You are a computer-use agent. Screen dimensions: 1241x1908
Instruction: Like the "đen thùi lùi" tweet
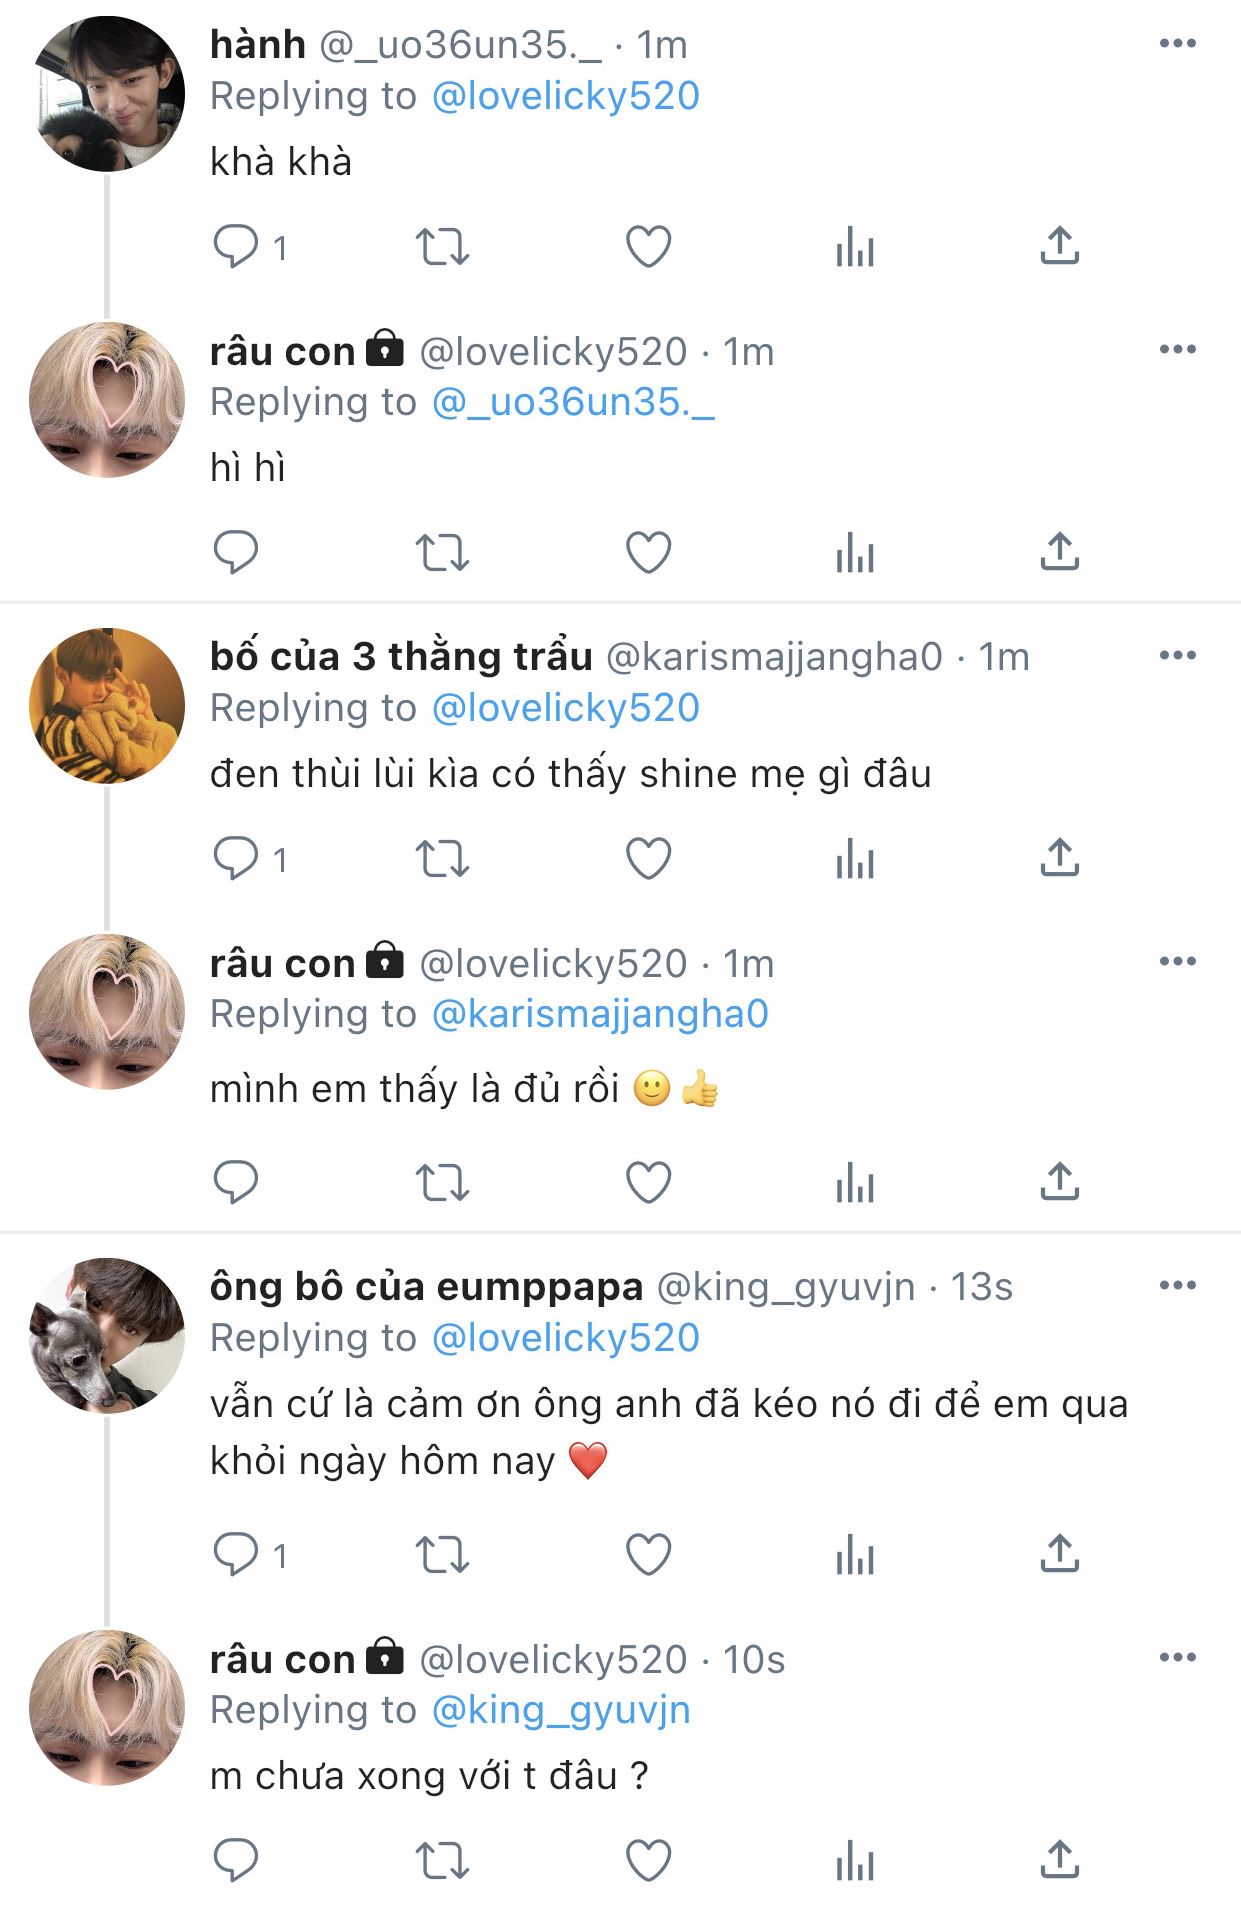click(x=648, y=859)
